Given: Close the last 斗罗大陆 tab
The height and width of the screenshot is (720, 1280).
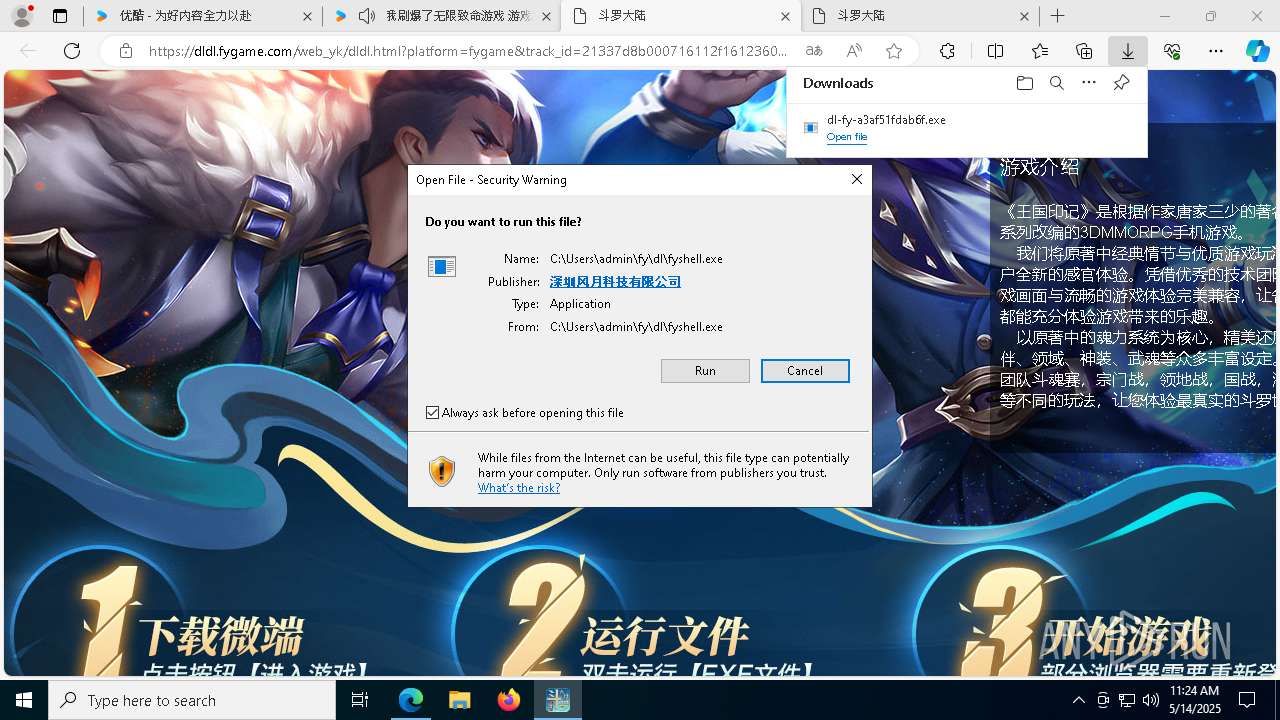Looking at the screenshot, I should [1024, 16].
